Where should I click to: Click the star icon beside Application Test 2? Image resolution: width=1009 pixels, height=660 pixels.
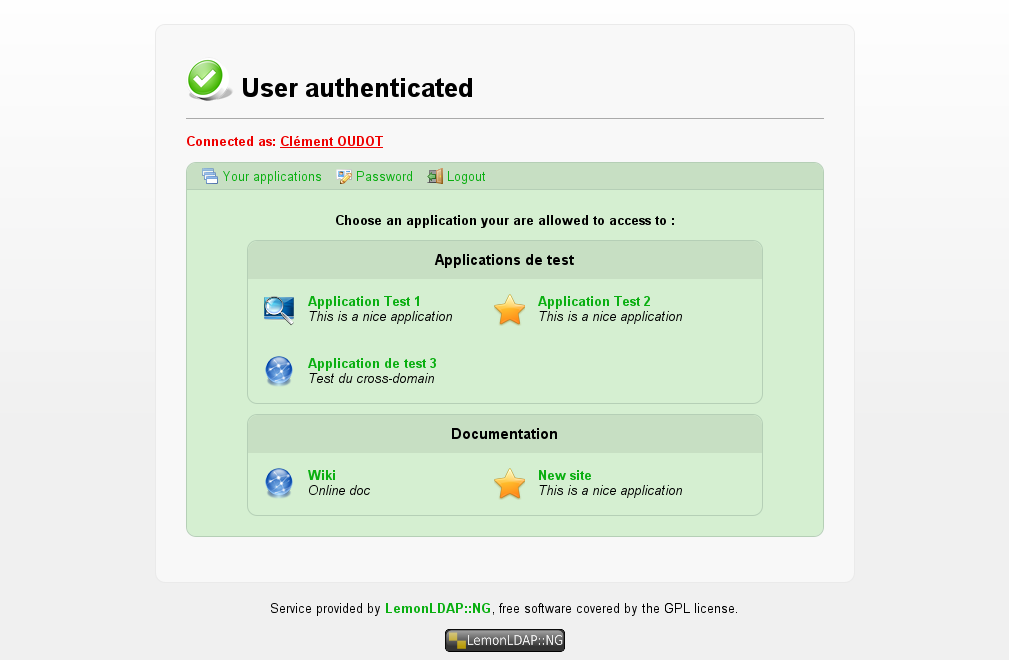pyautogui.click(x=509, y=310)
